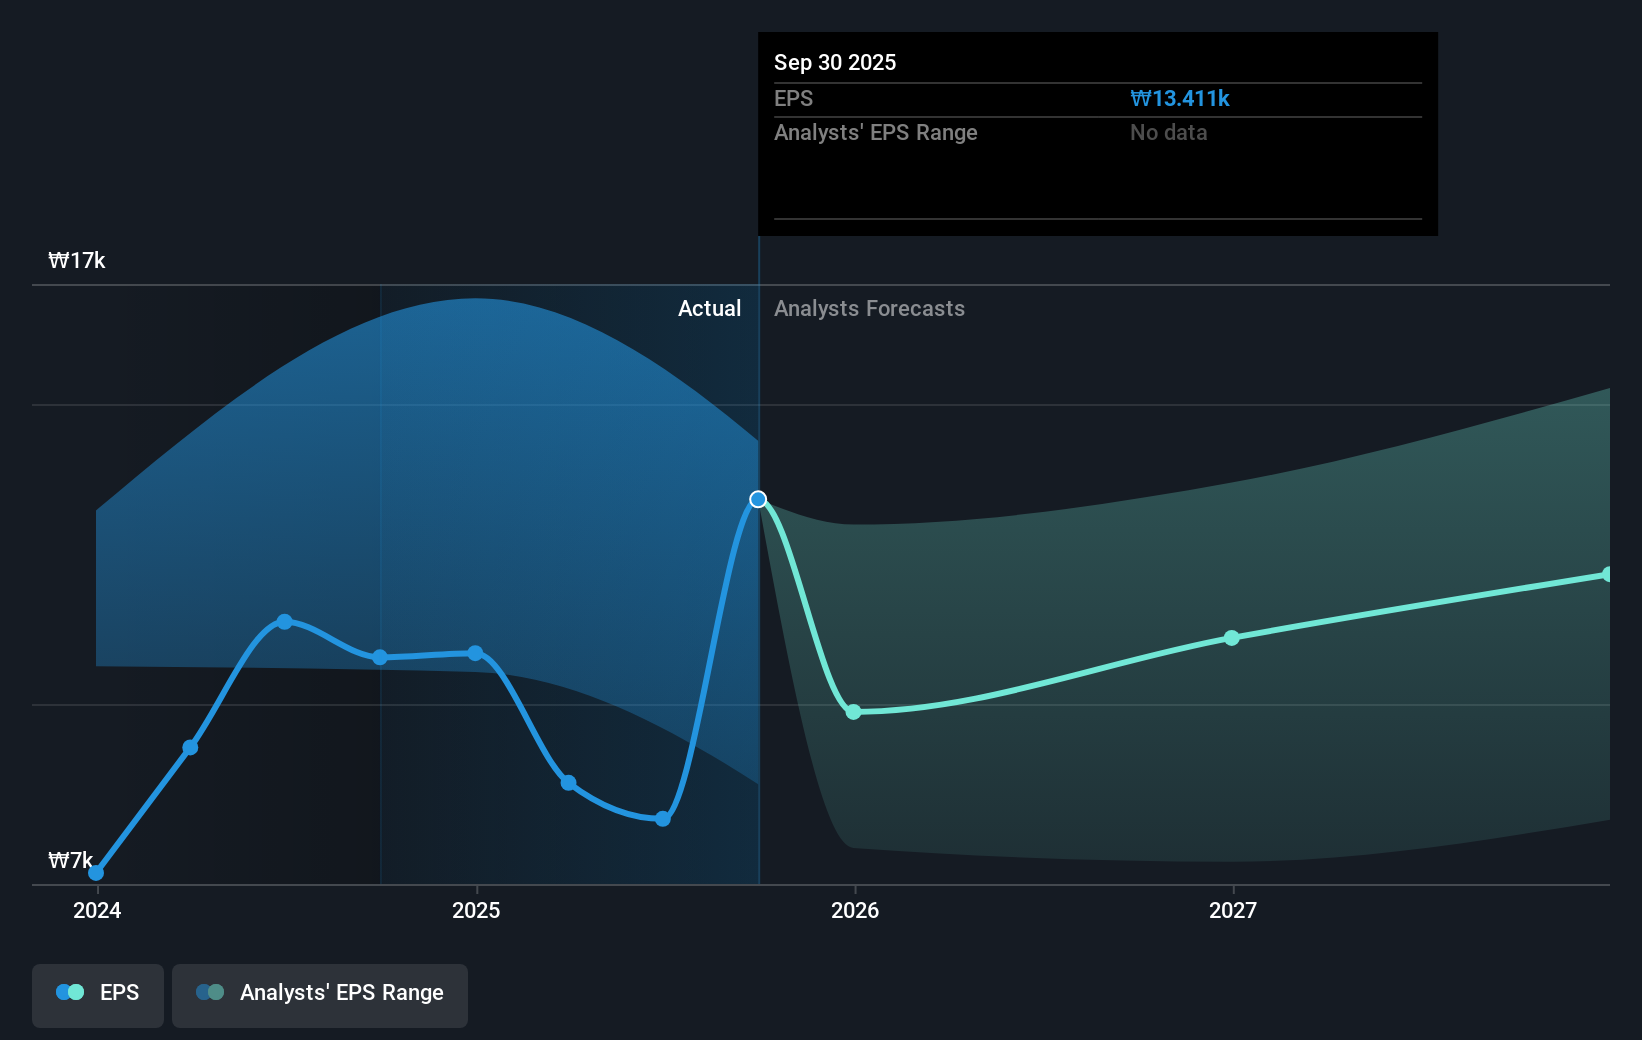
Task: Click the first 2024 EPS data point
Action: [96, 872]
